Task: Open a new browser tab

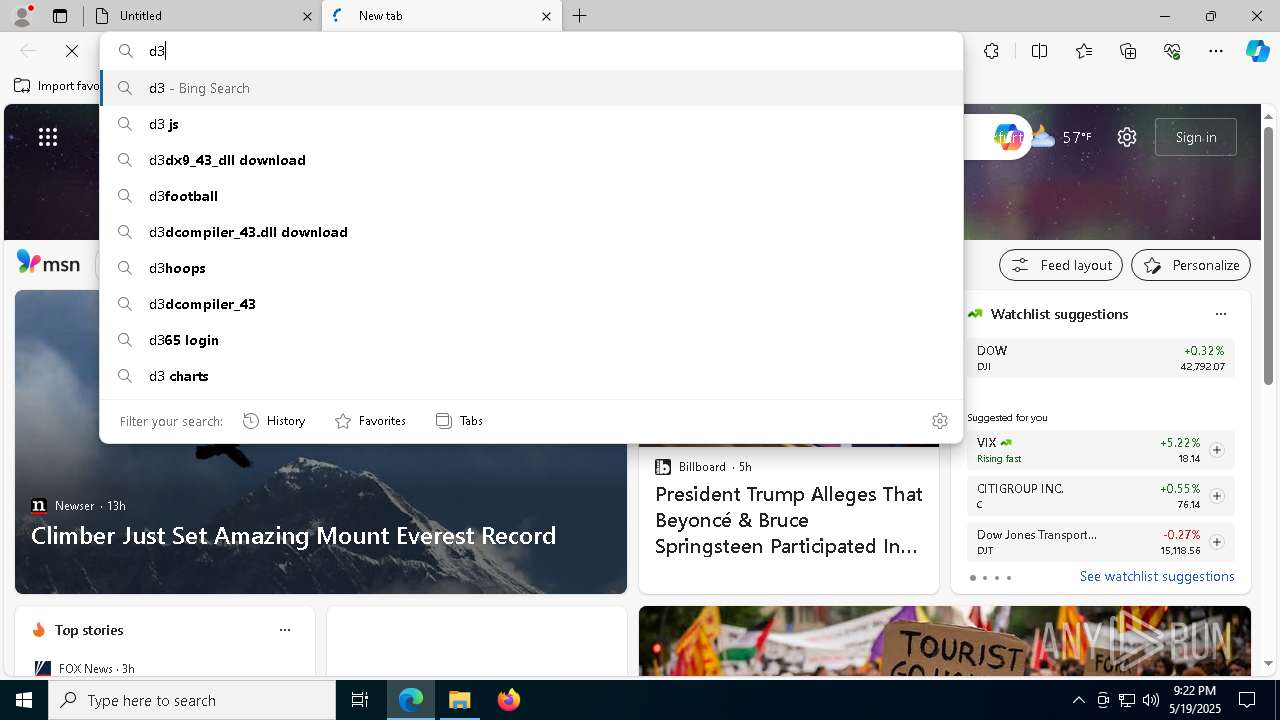Action: pos(580,16)
